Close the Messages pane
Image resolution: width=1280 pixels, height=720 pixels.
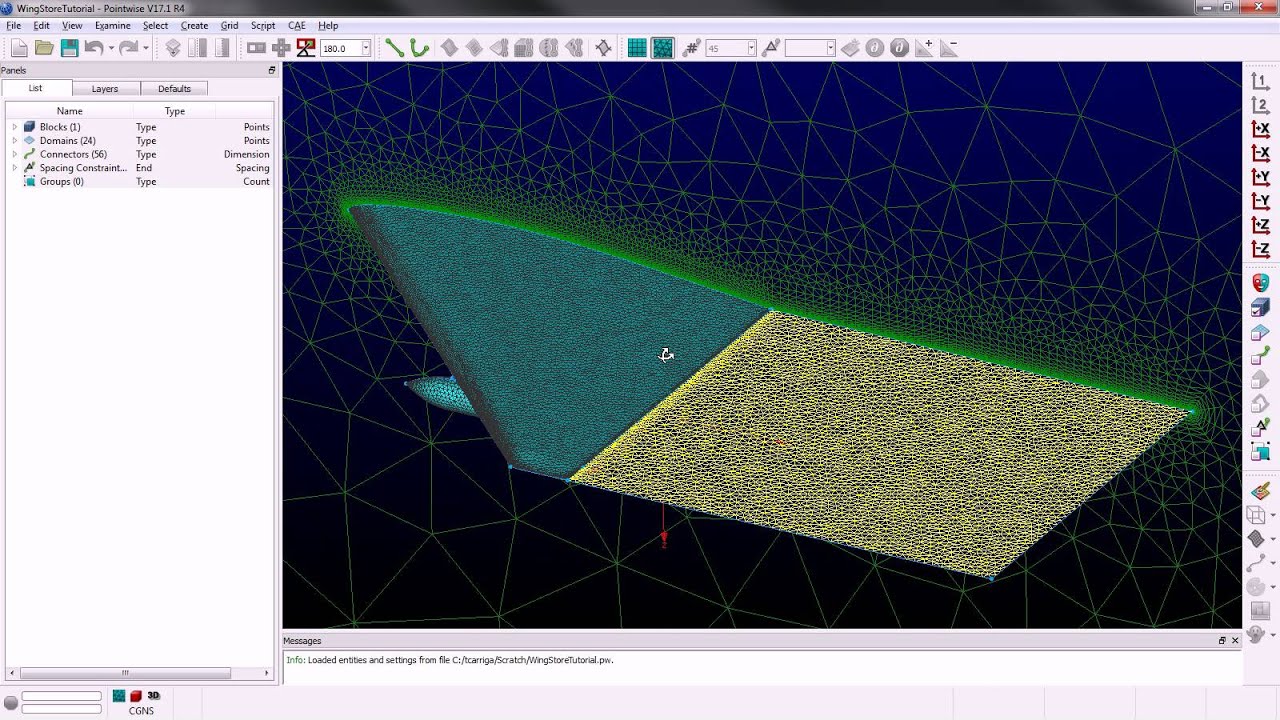pyautogui.click(x=1235, y=641)
